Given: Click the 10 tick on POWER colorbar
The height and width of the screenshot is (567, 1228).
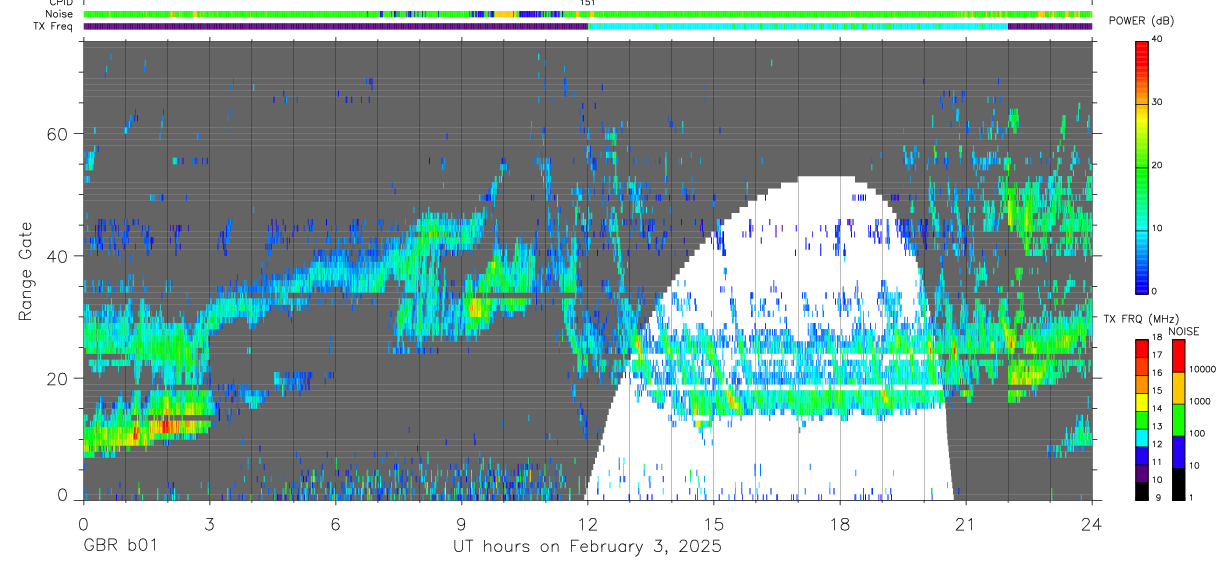Looking at the screenshot, I should pyautogui.click(x=1158, y=228).
